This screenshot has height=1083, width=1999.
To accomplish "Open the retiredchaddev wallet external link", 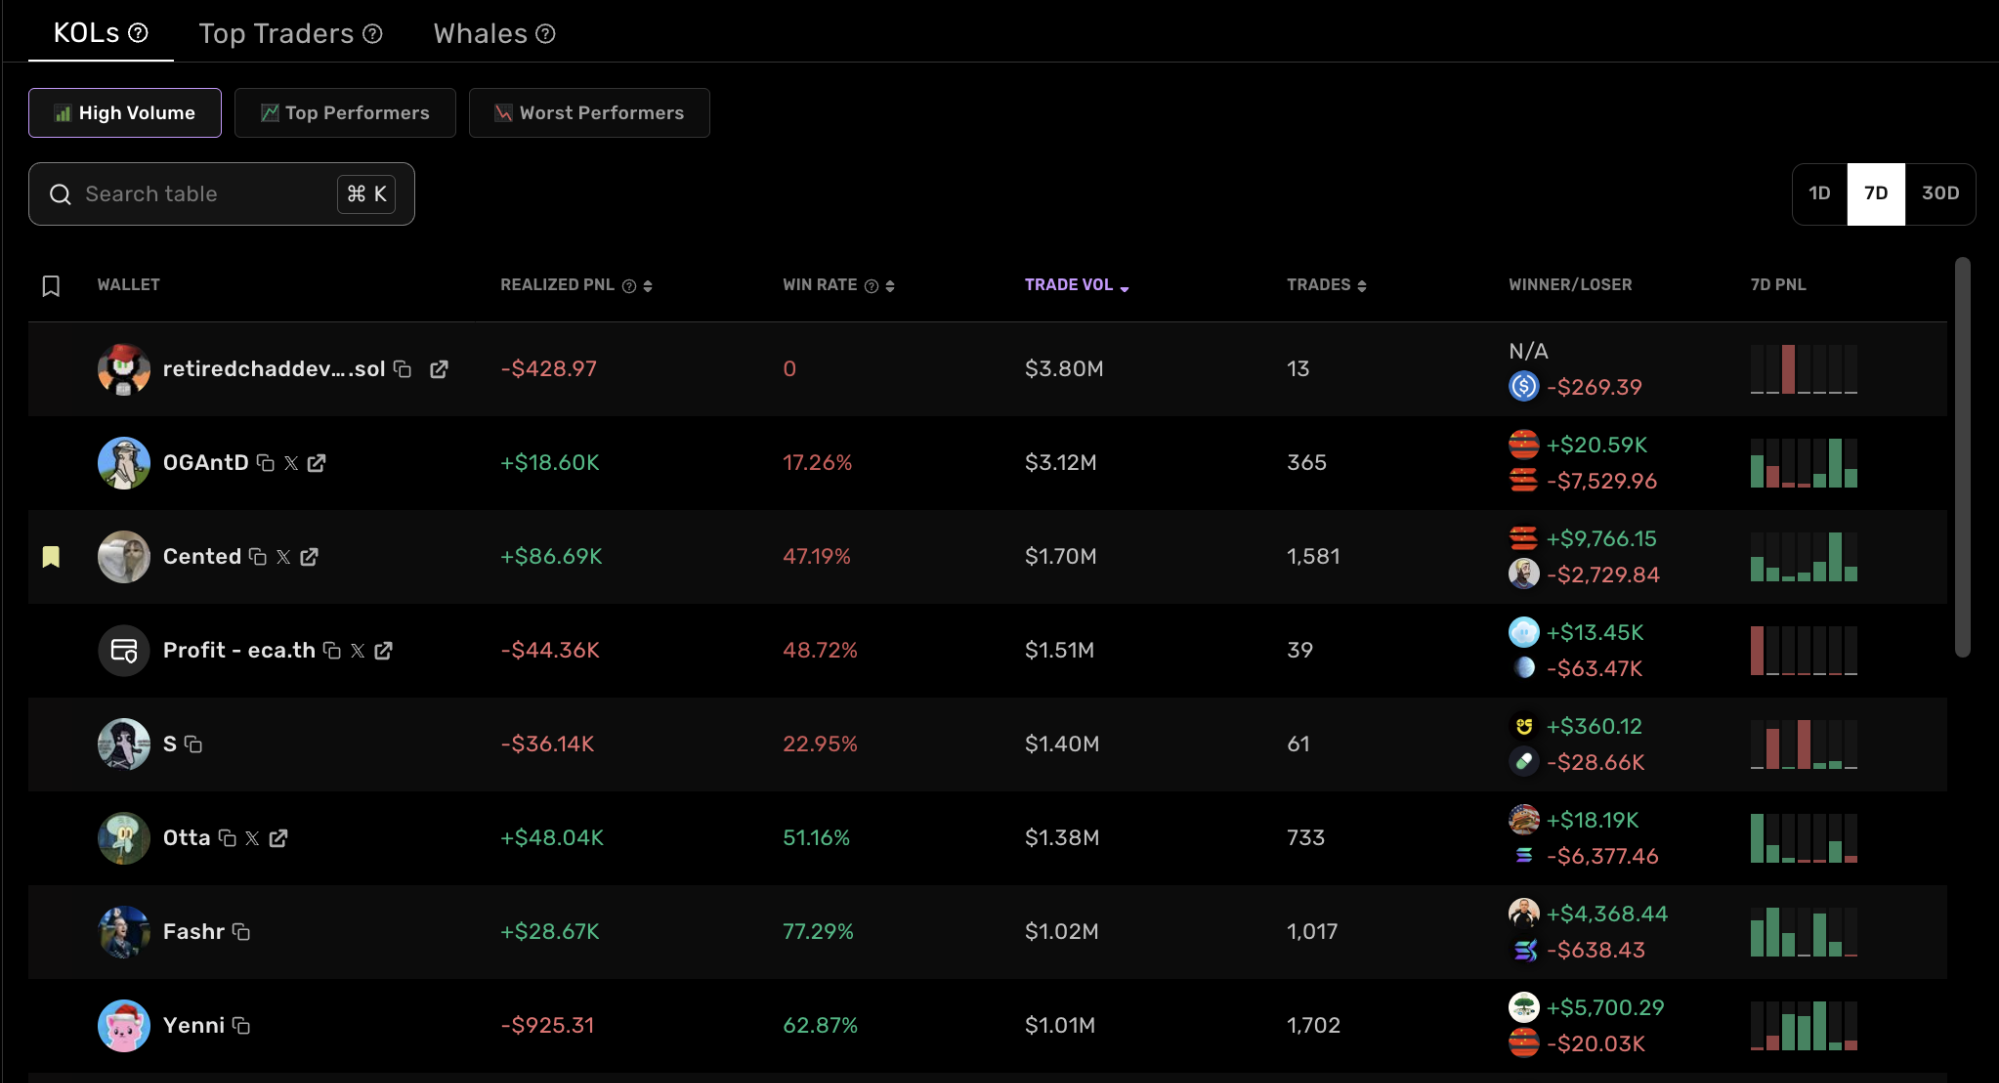I will click(x=438, y=369).
